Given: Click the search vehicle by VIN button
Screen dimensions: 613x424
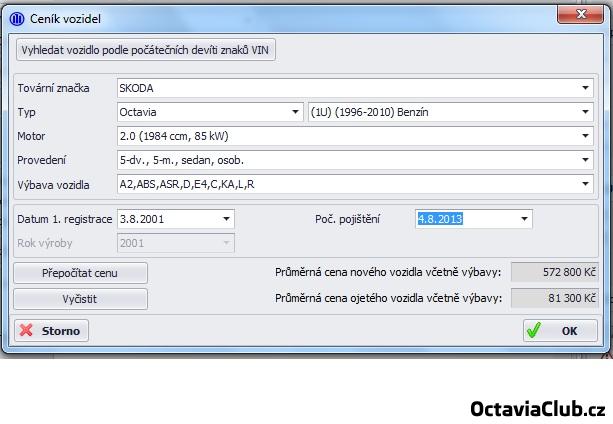Looking at the screenshot, I should pyautogui.click(x=146, y=50).
